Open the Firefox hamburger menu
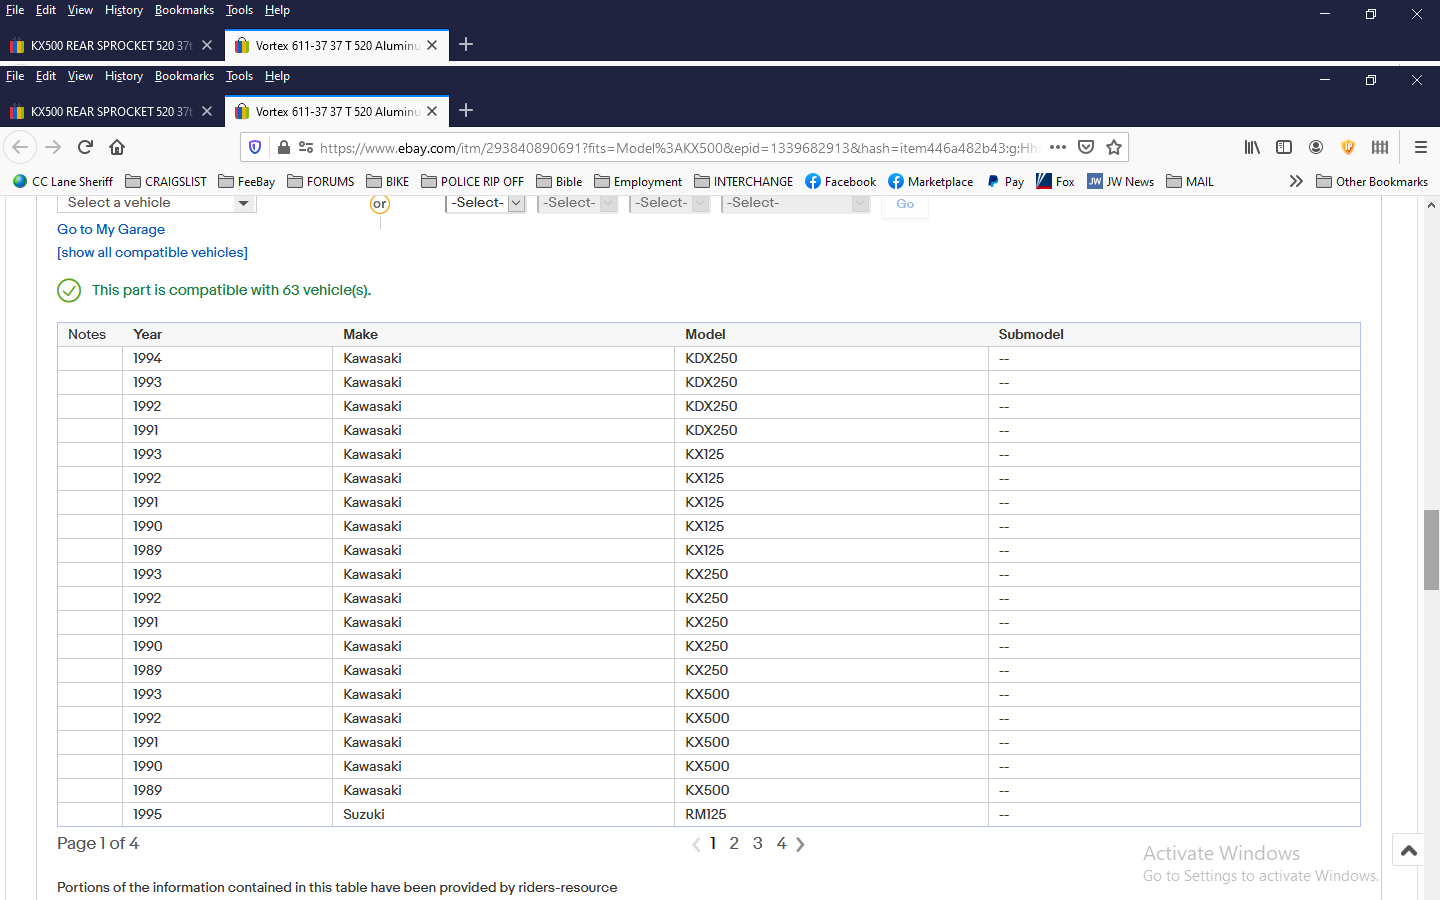Screen dimensions: 1440x900 1420,147
